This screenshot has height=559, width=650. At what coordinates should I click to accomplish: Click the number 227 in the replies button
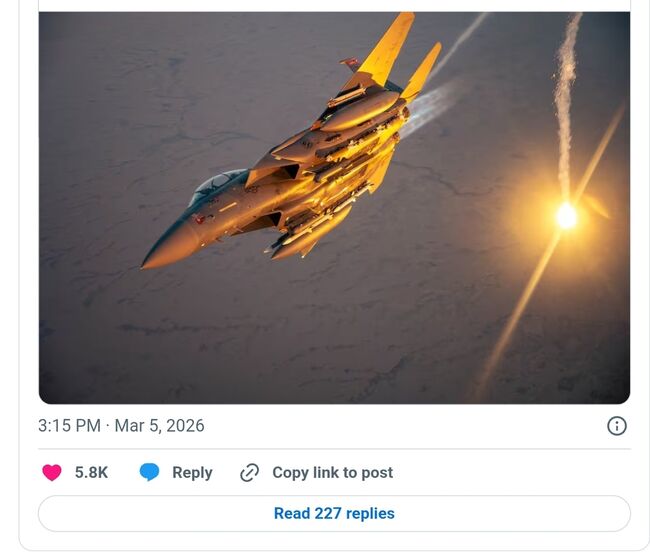(328, 513)
